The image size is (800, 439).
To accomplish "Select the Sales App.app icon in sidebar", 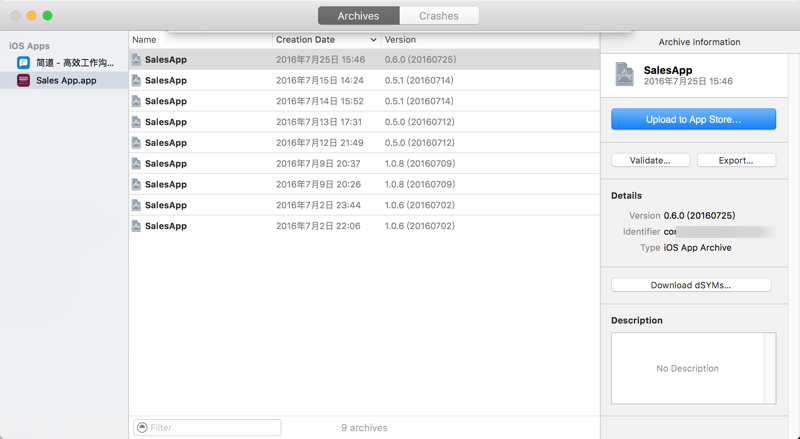I will pos(23,80).
